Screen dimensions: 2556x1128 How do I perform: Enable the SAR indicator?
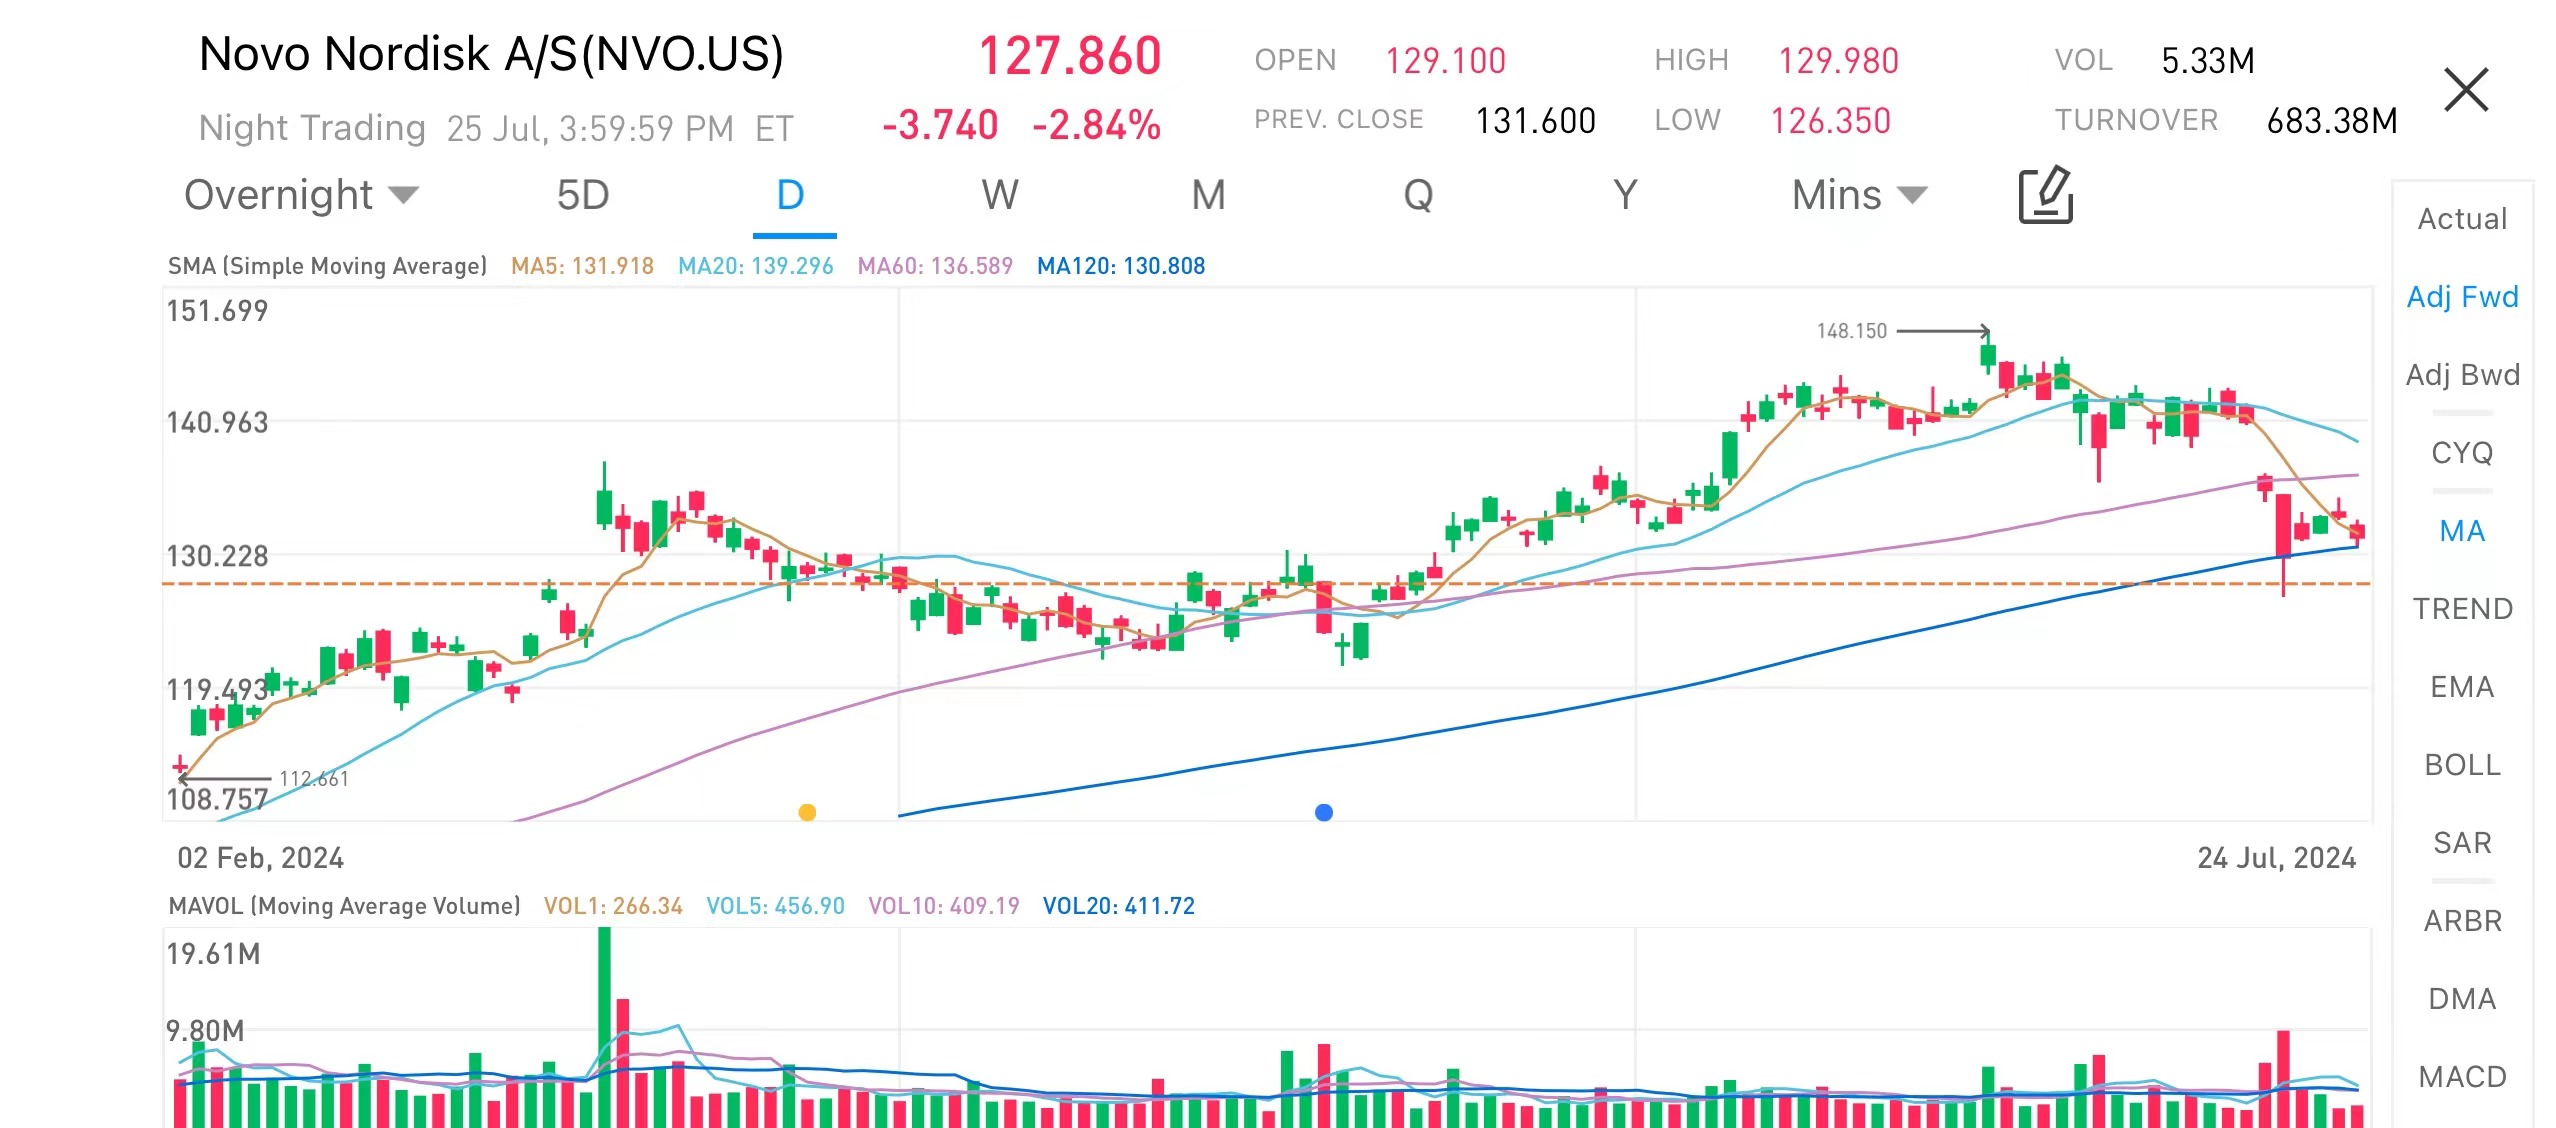point(2462,843)
